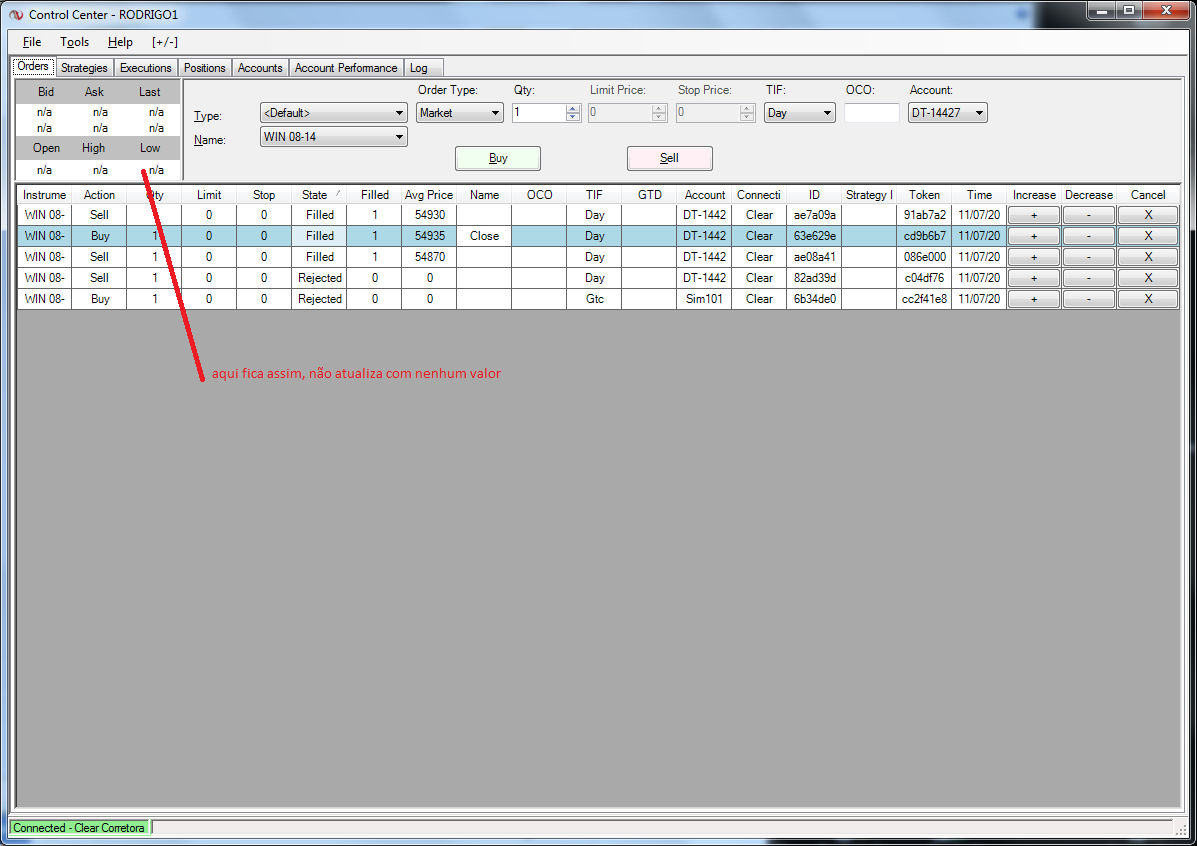The image size is (1197, 846).
Task: Click the Gtc TIF cell
Action: tap(595, 299)
